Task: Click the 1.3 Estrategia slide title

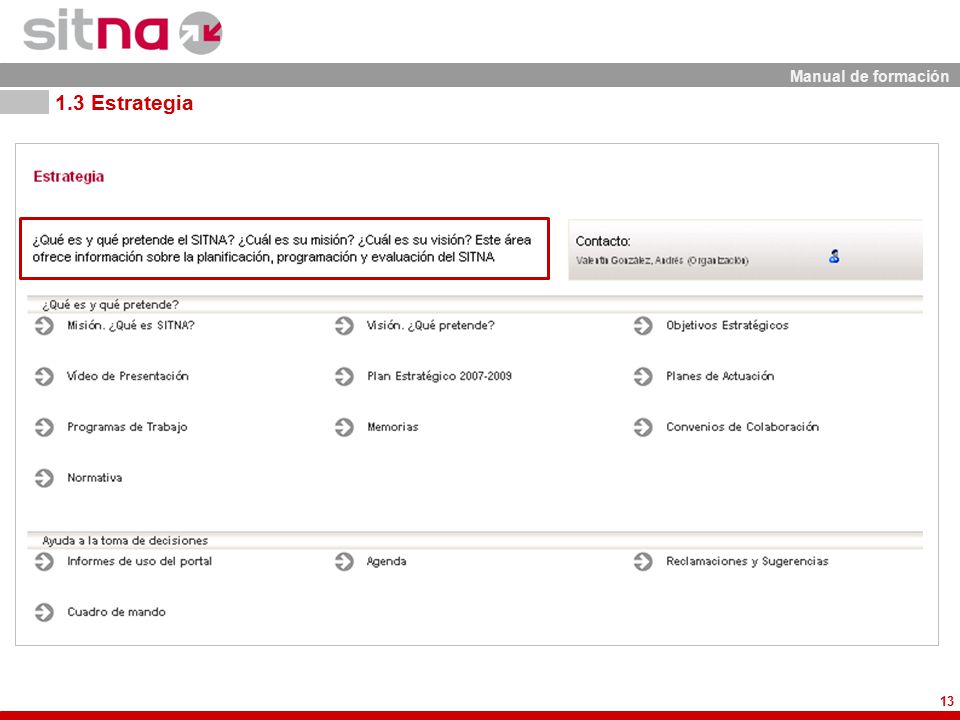Action: tap(124, 103)
